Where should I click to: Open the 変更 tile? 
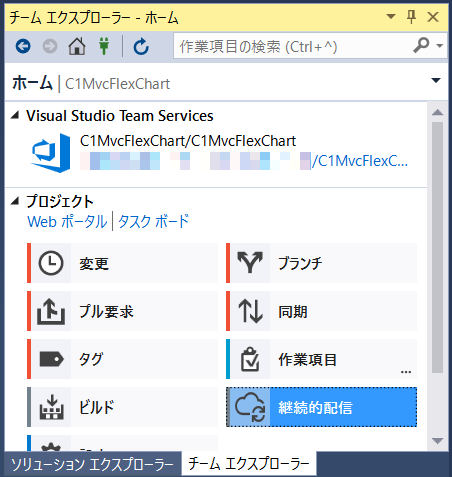click(122, 263)
